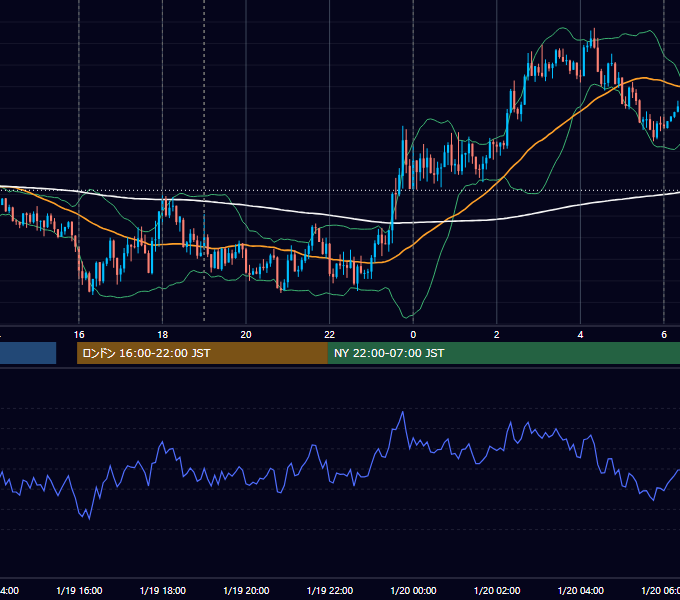This screenshot has height=600, width=680.
Task: Click the 4 hour label on price chart axis
Action: point(580,335)
